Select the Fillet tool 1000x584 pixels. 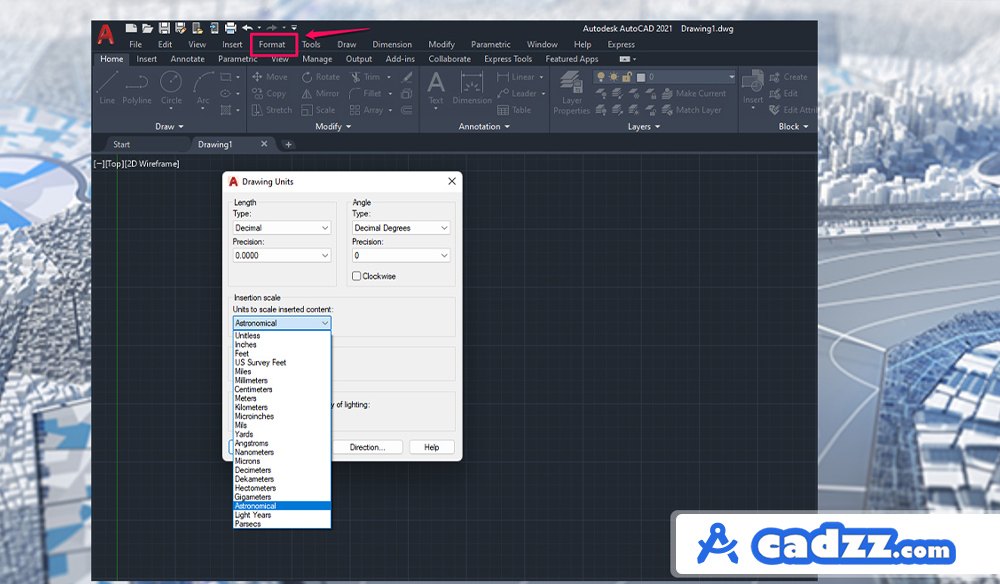click(365, 93)
